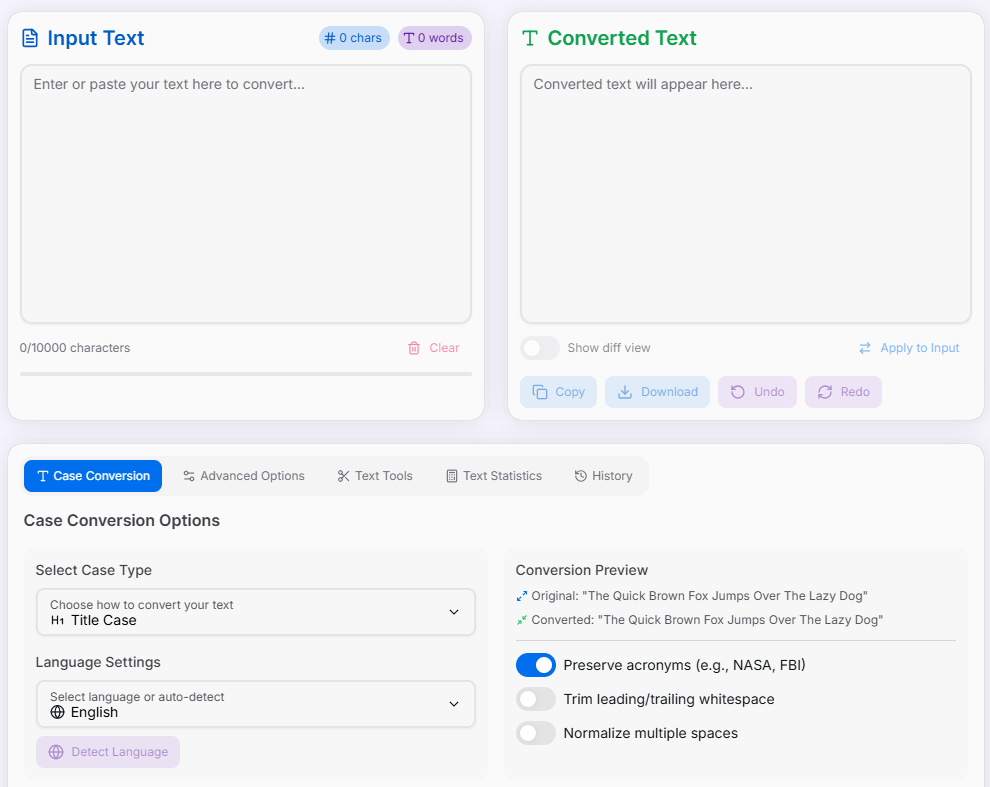This screenshot has width=990, height=787.
Task: Open the Text Tools tab
Action: tap(375, 476)
